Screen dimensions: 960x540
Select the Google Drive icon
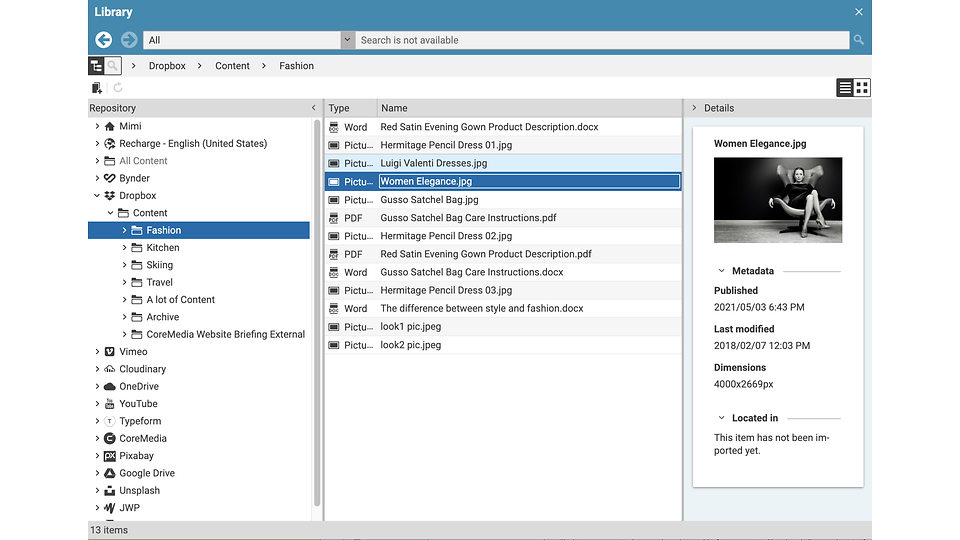(x=110, y=473)
